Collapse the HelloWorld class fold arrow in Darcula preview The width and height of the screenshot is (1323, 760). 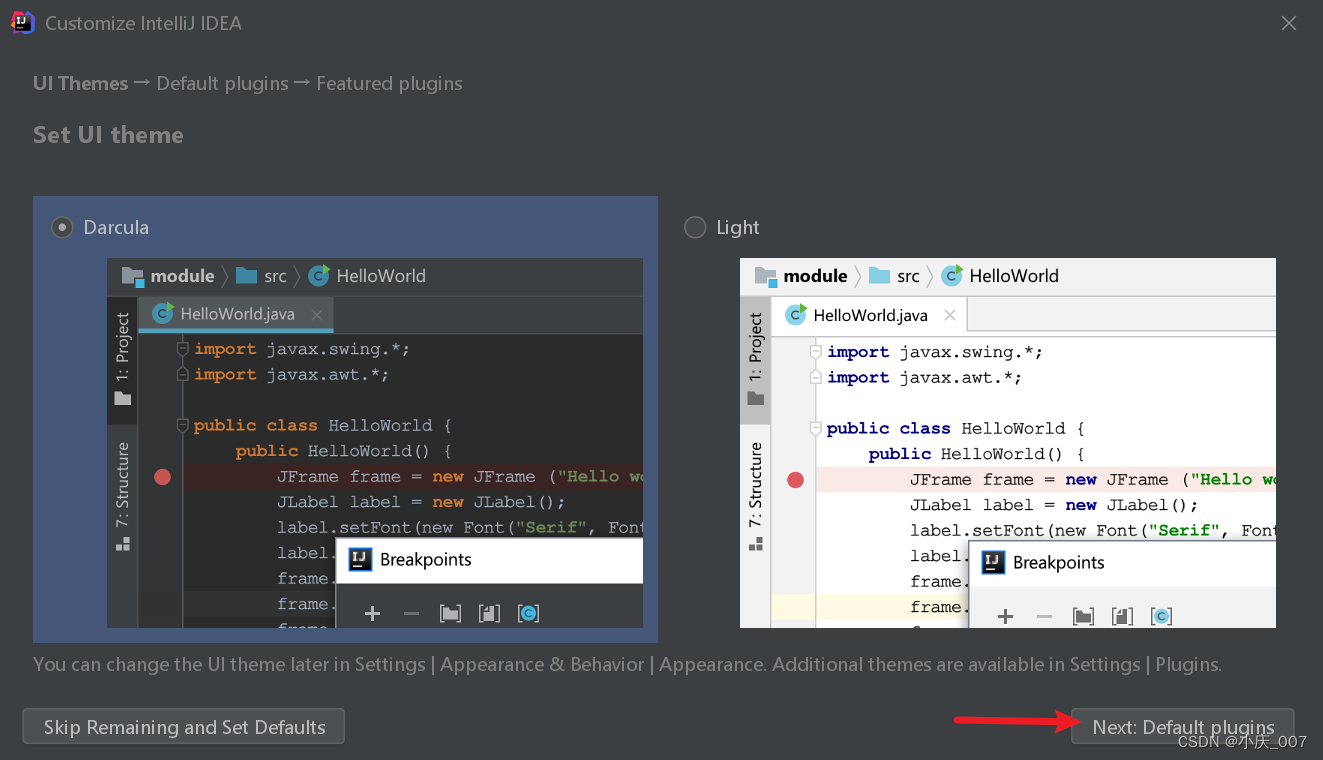click(182, 424)
